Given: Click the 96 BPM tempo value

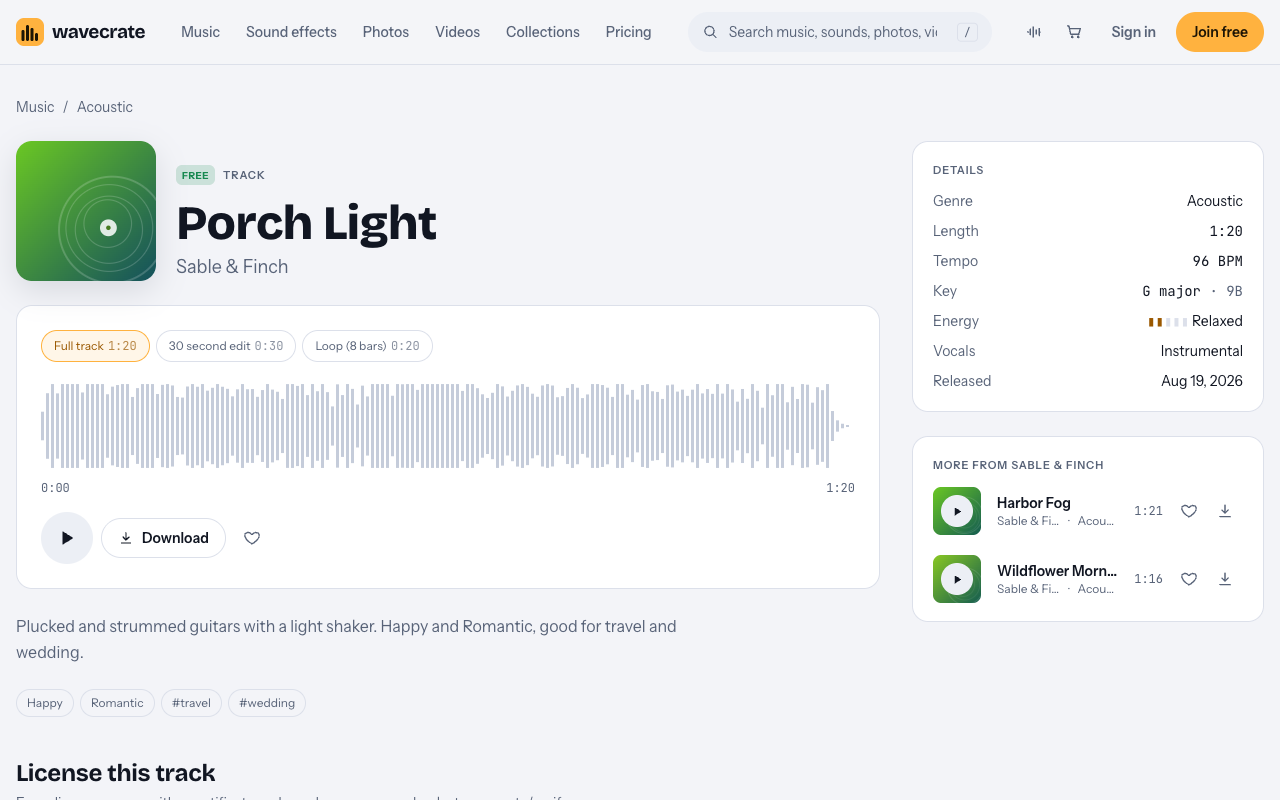Looking at the screenshot, I should [x=1218, y=261].
